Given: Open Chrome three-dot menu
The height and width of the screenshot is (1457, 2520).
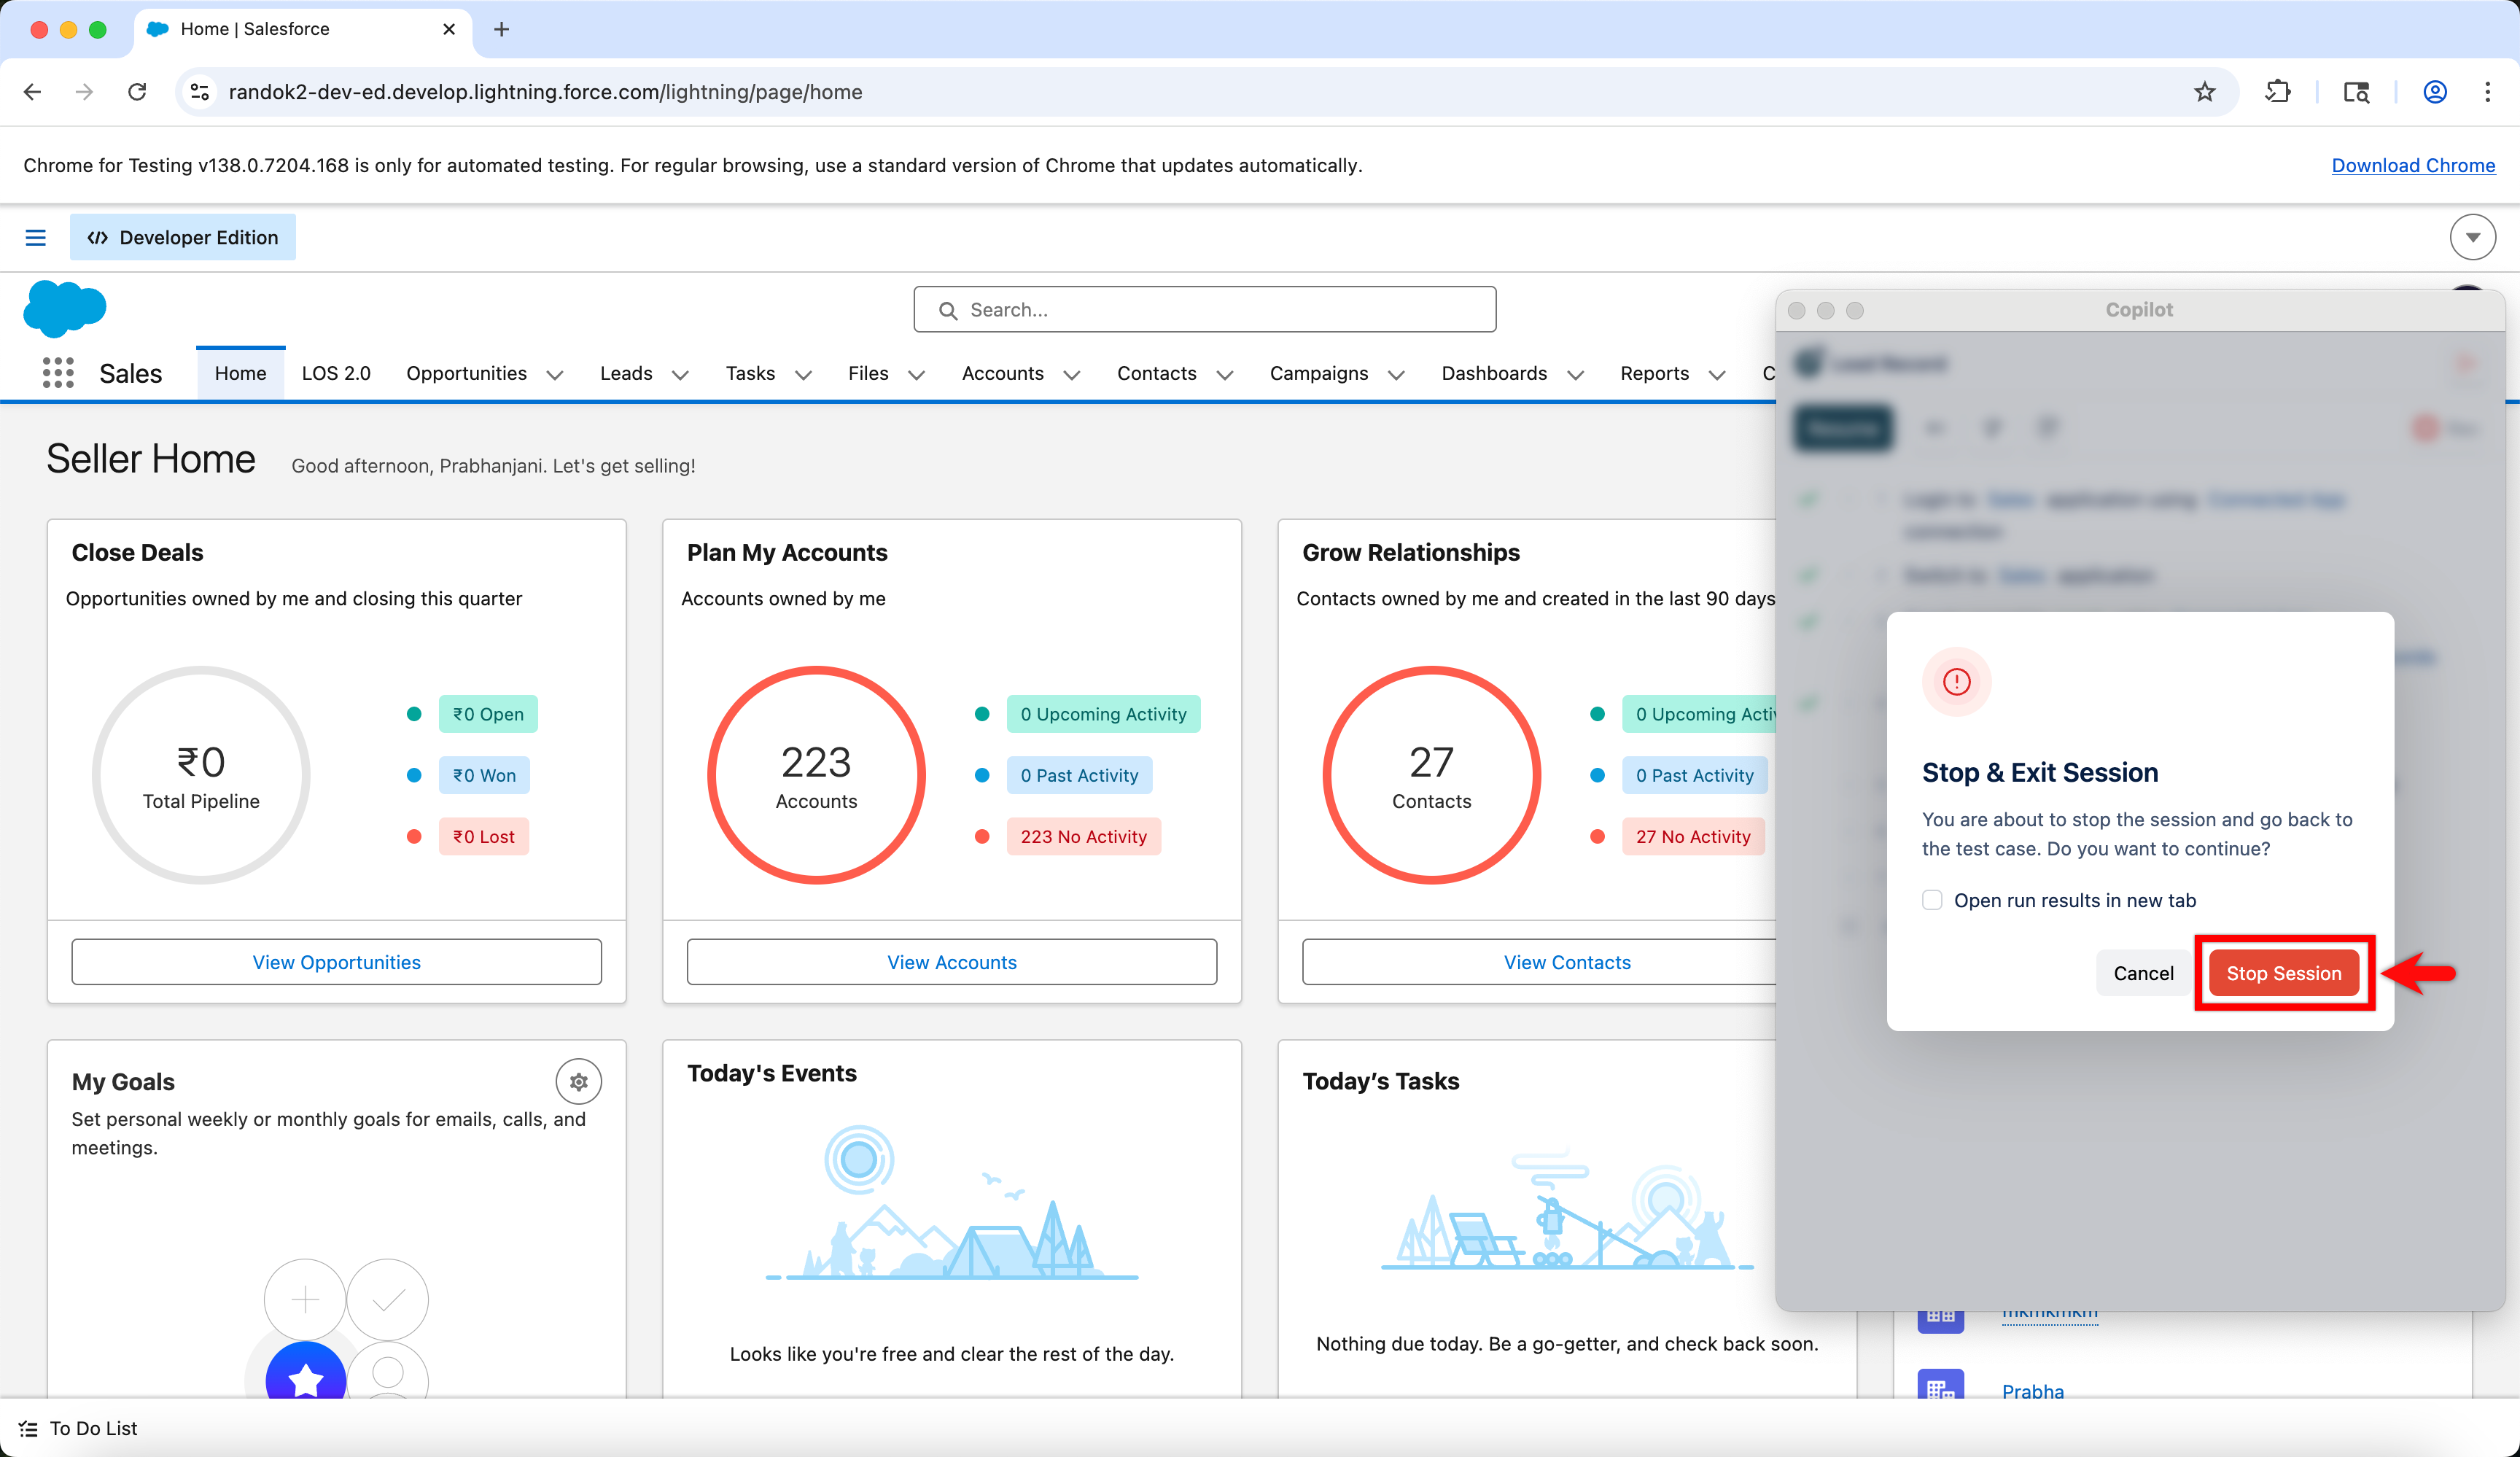Looking at the screenshot, I should click(x=2487, y=92).
